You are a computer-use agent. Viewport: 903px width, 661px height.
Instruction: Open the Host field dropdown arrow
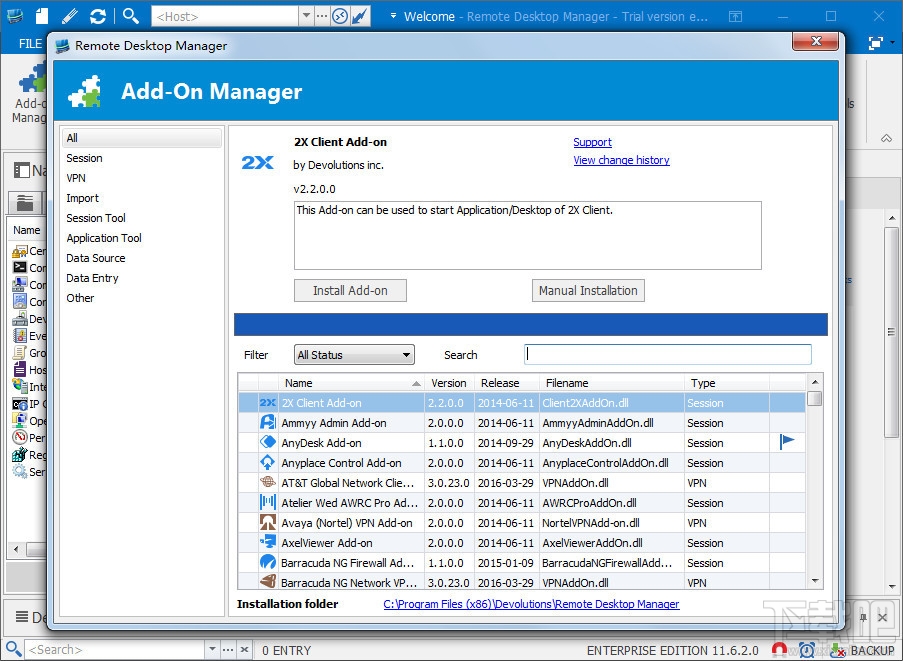[304, 16]
